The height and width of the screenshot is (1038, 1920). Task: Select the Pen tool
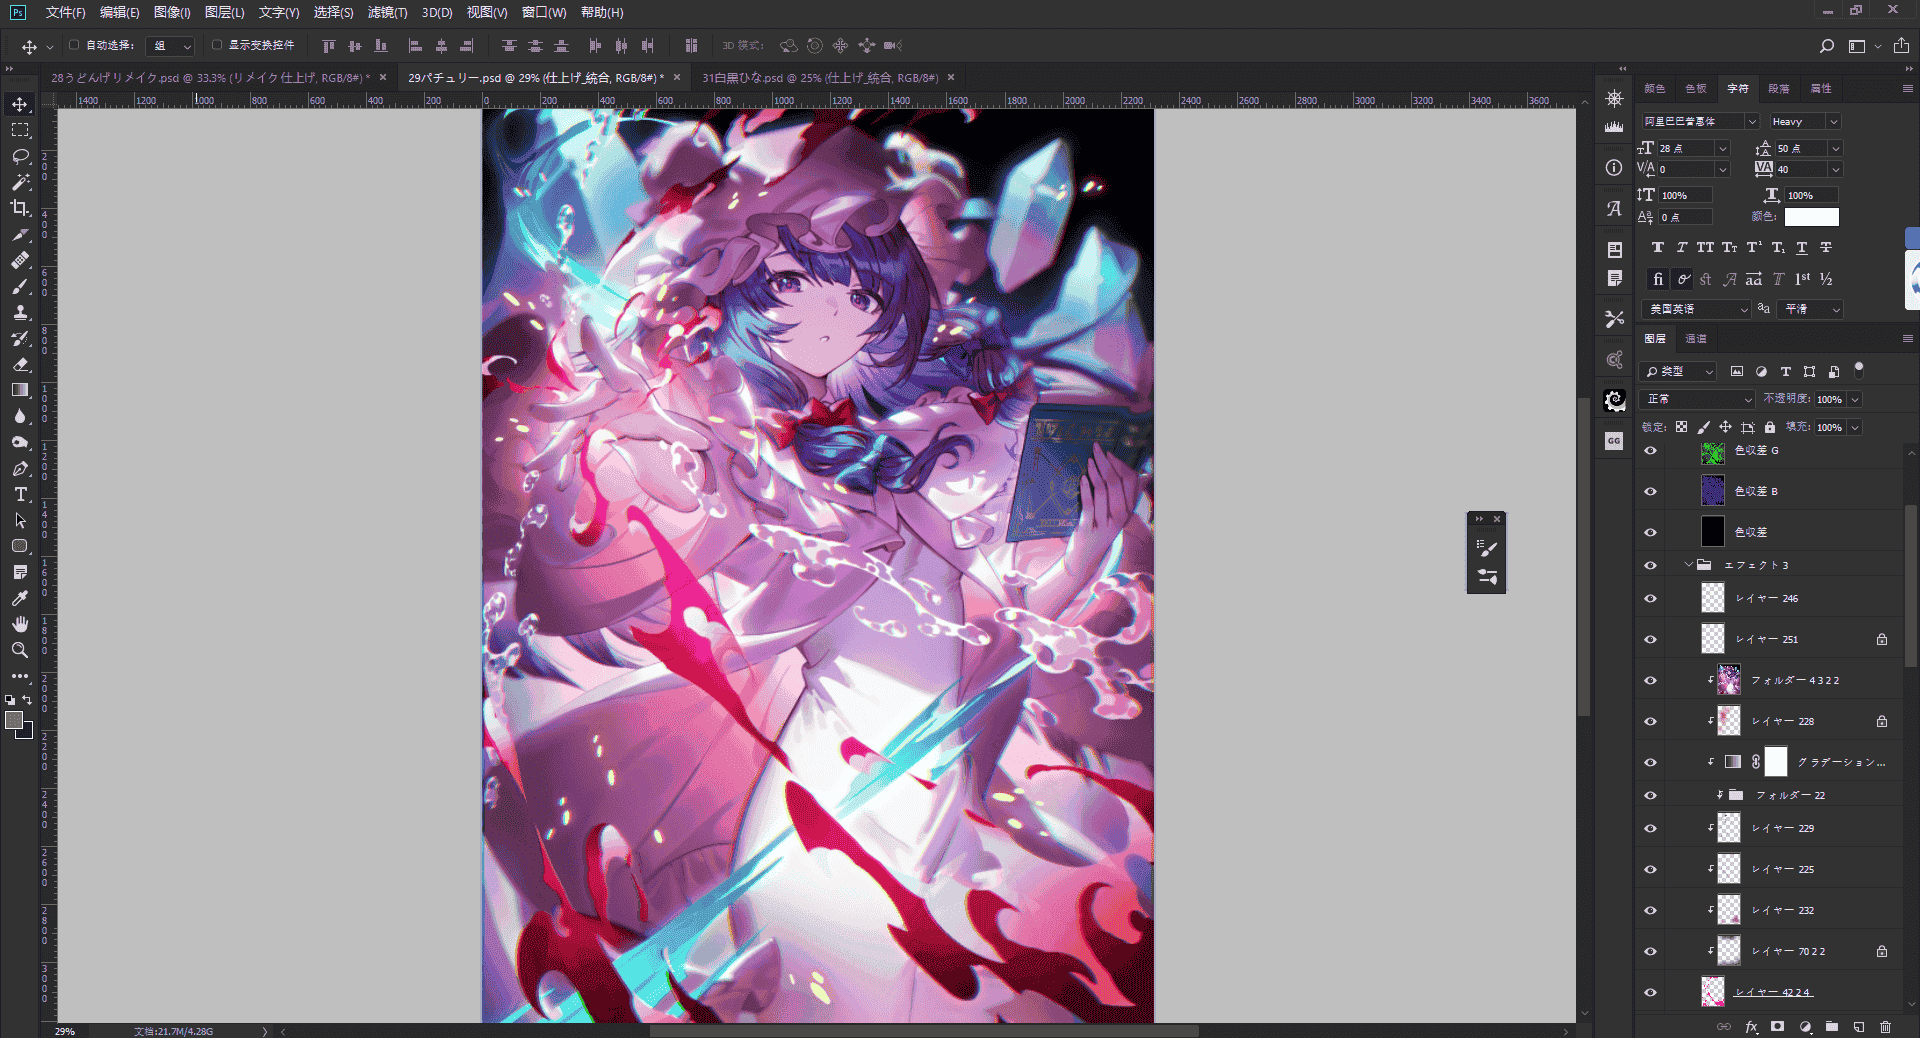(20, 469)
